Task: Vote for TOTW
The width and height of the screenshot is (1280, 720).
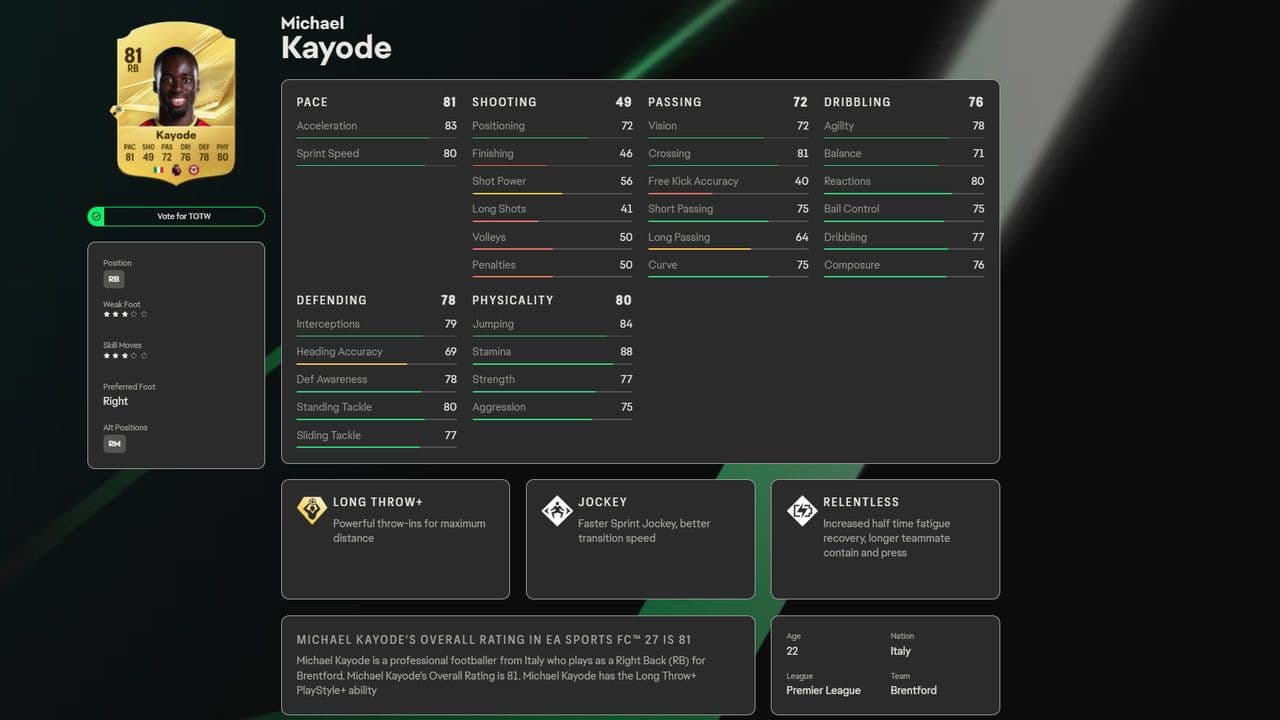Action: (x=176, y=216)
